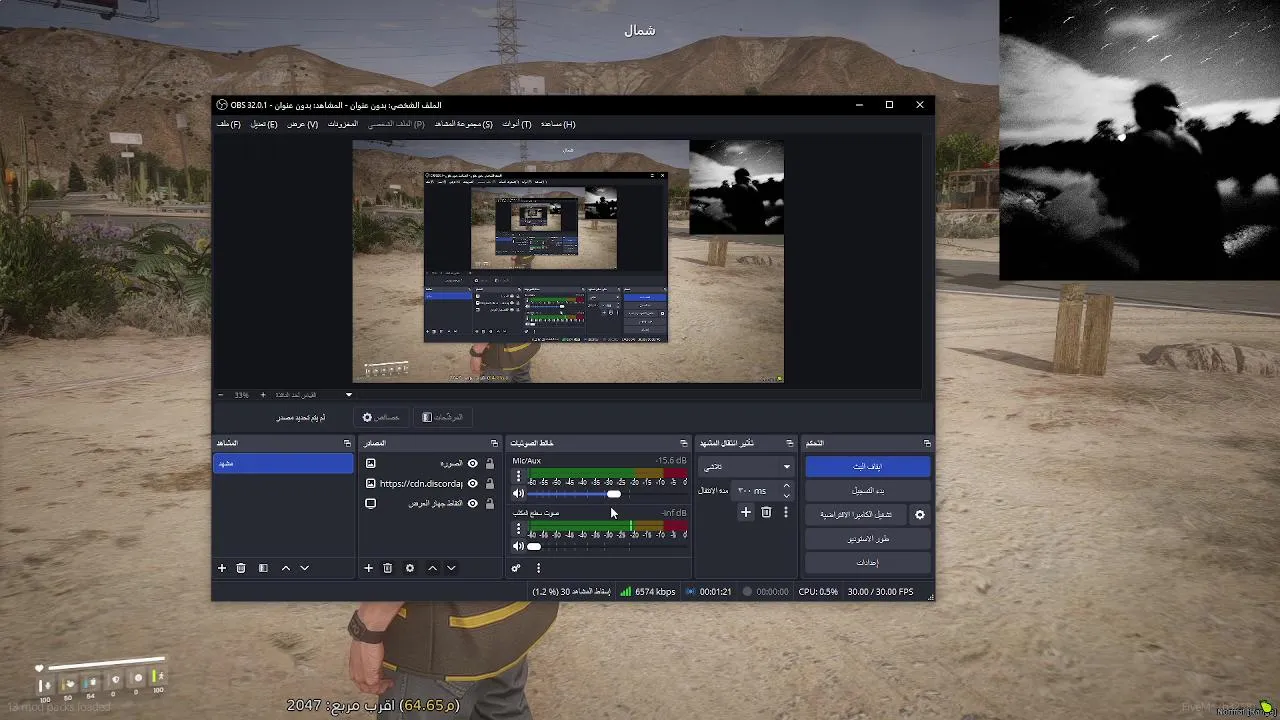This screenshot has height=720, width=1280.
Task: Click the source Properties button above docks
Action: [382, 417]
